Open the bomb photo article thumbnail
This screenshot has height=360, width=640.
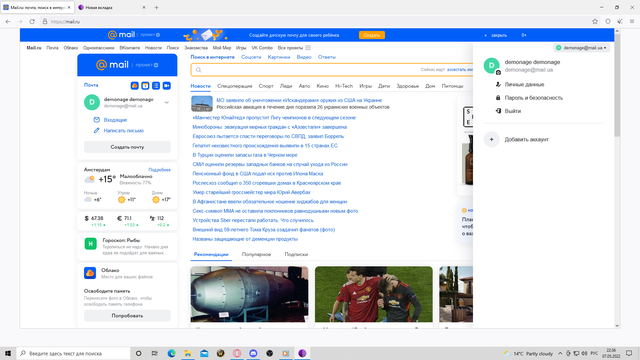[249, 294]
